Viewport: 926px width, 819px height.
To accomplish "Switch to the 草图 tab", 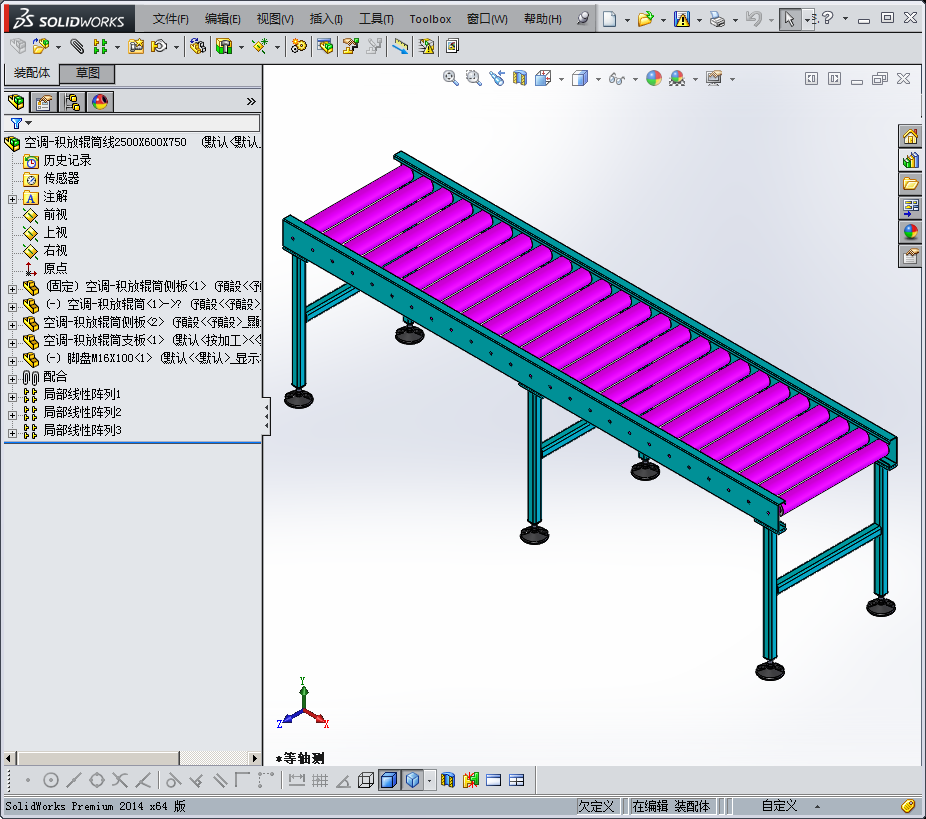I will tap(87, 73).
